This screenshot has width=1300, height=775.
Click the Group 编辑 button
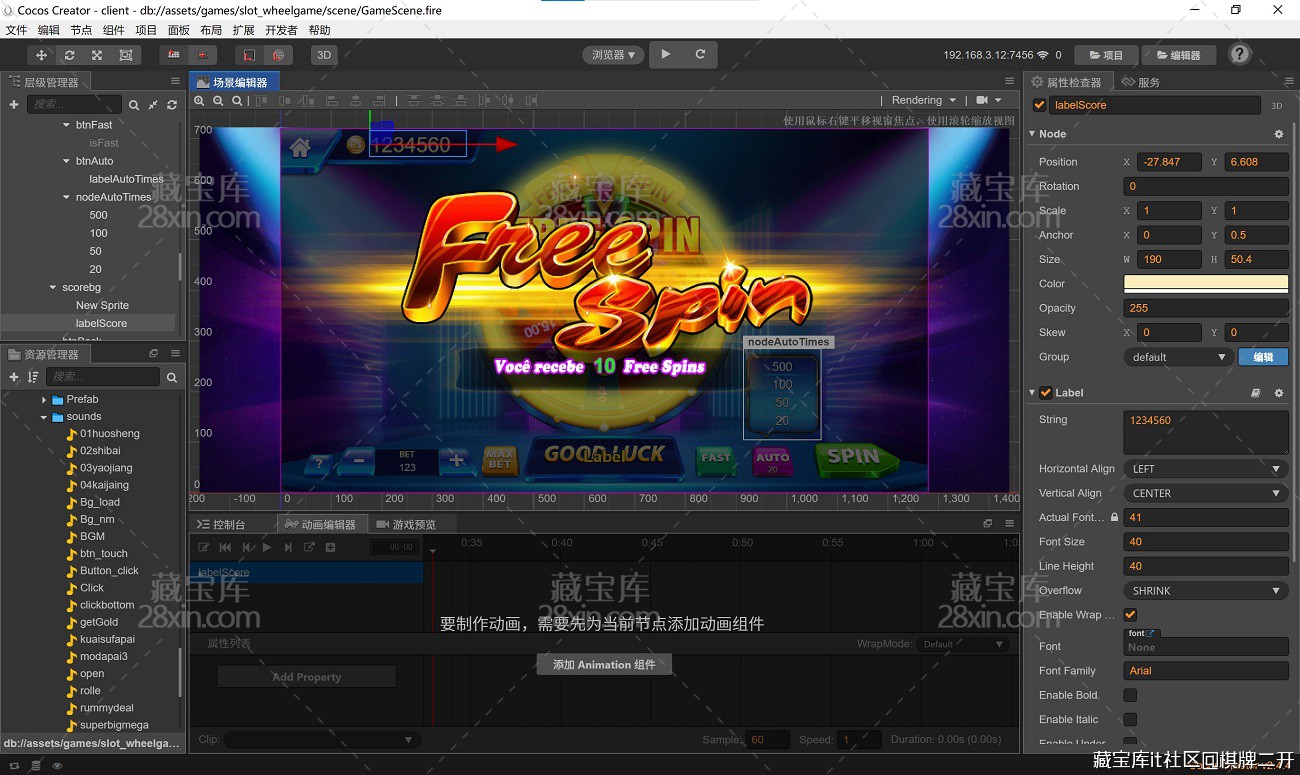[1263, 357]
